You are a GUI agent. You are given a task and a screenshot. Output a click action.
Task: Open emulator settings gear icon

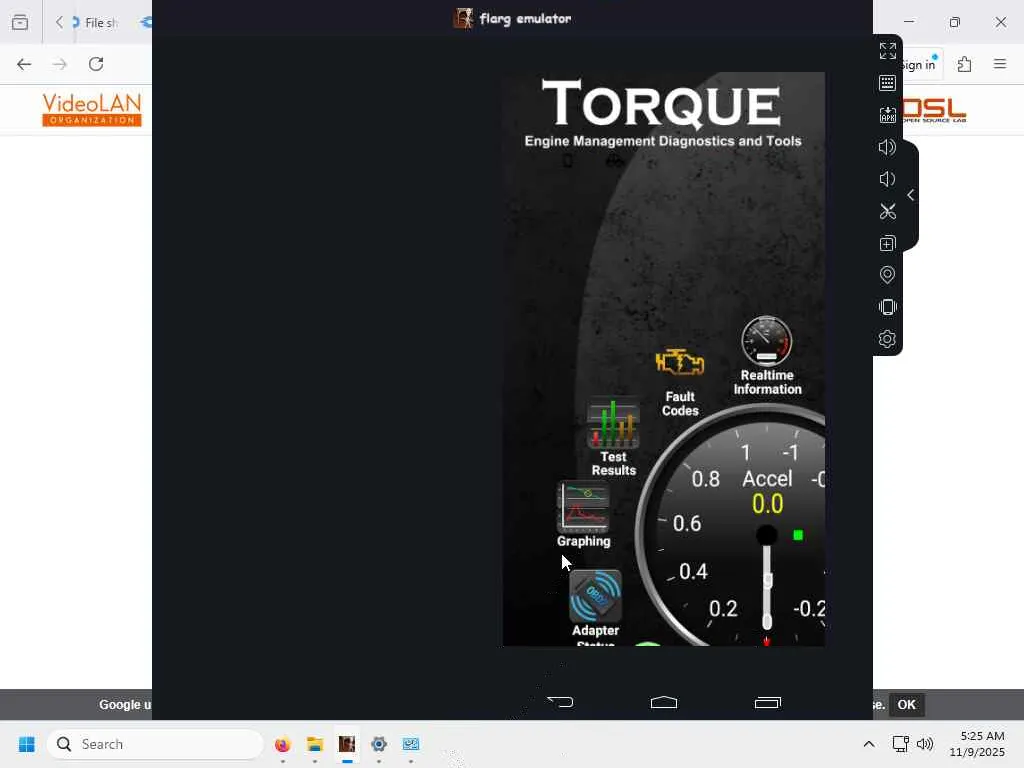(888, 339)
